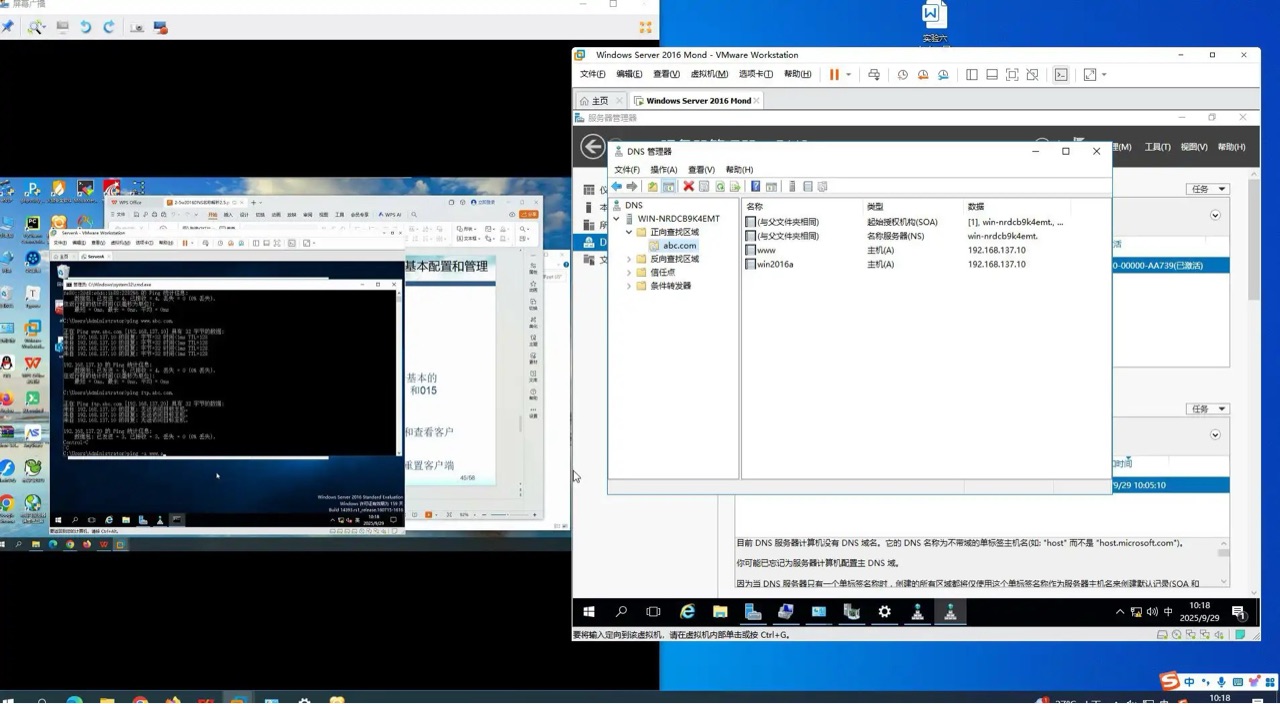
Task: Open the lower 任务 dropdown in Server Manager
Action: pos(1207,409)
